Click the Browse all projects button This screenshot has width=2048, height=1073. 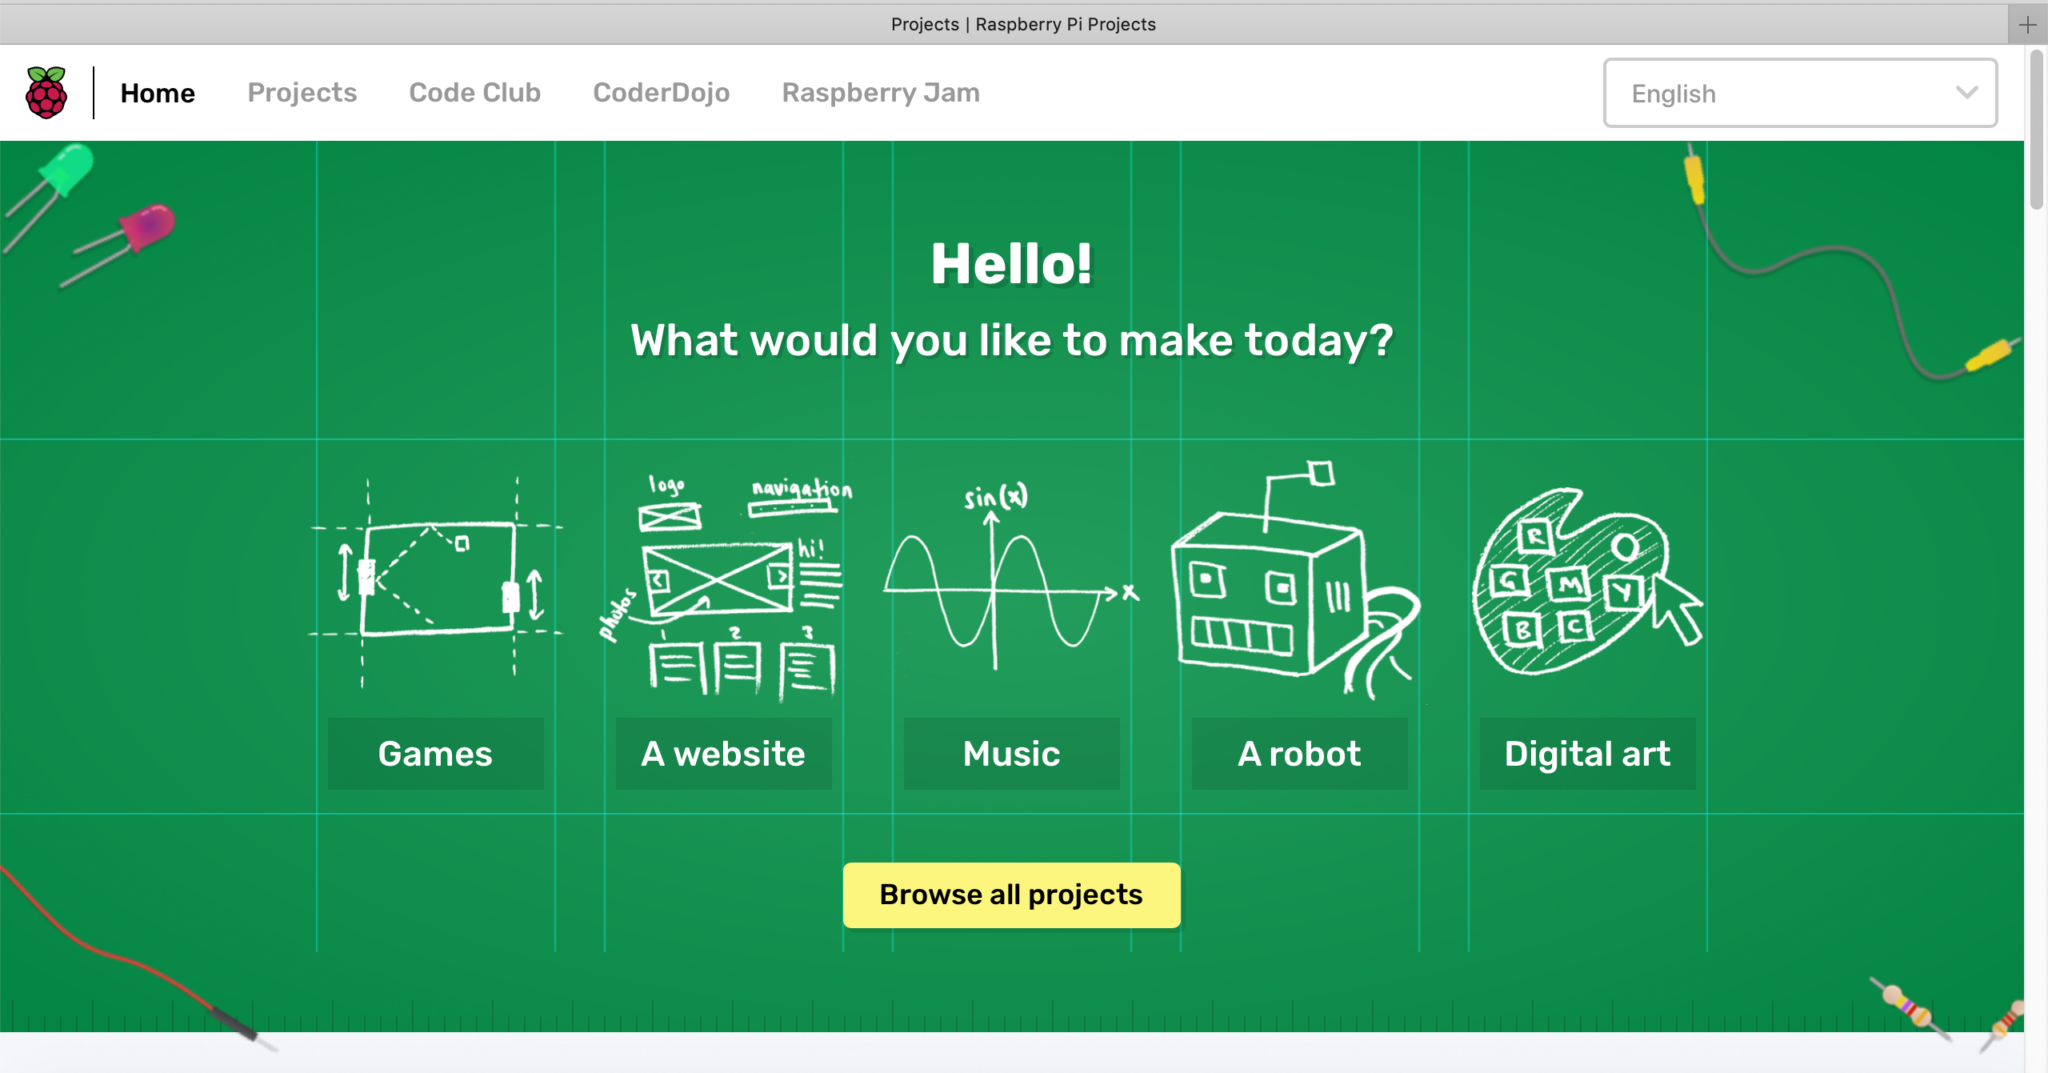coord(1010,895)
